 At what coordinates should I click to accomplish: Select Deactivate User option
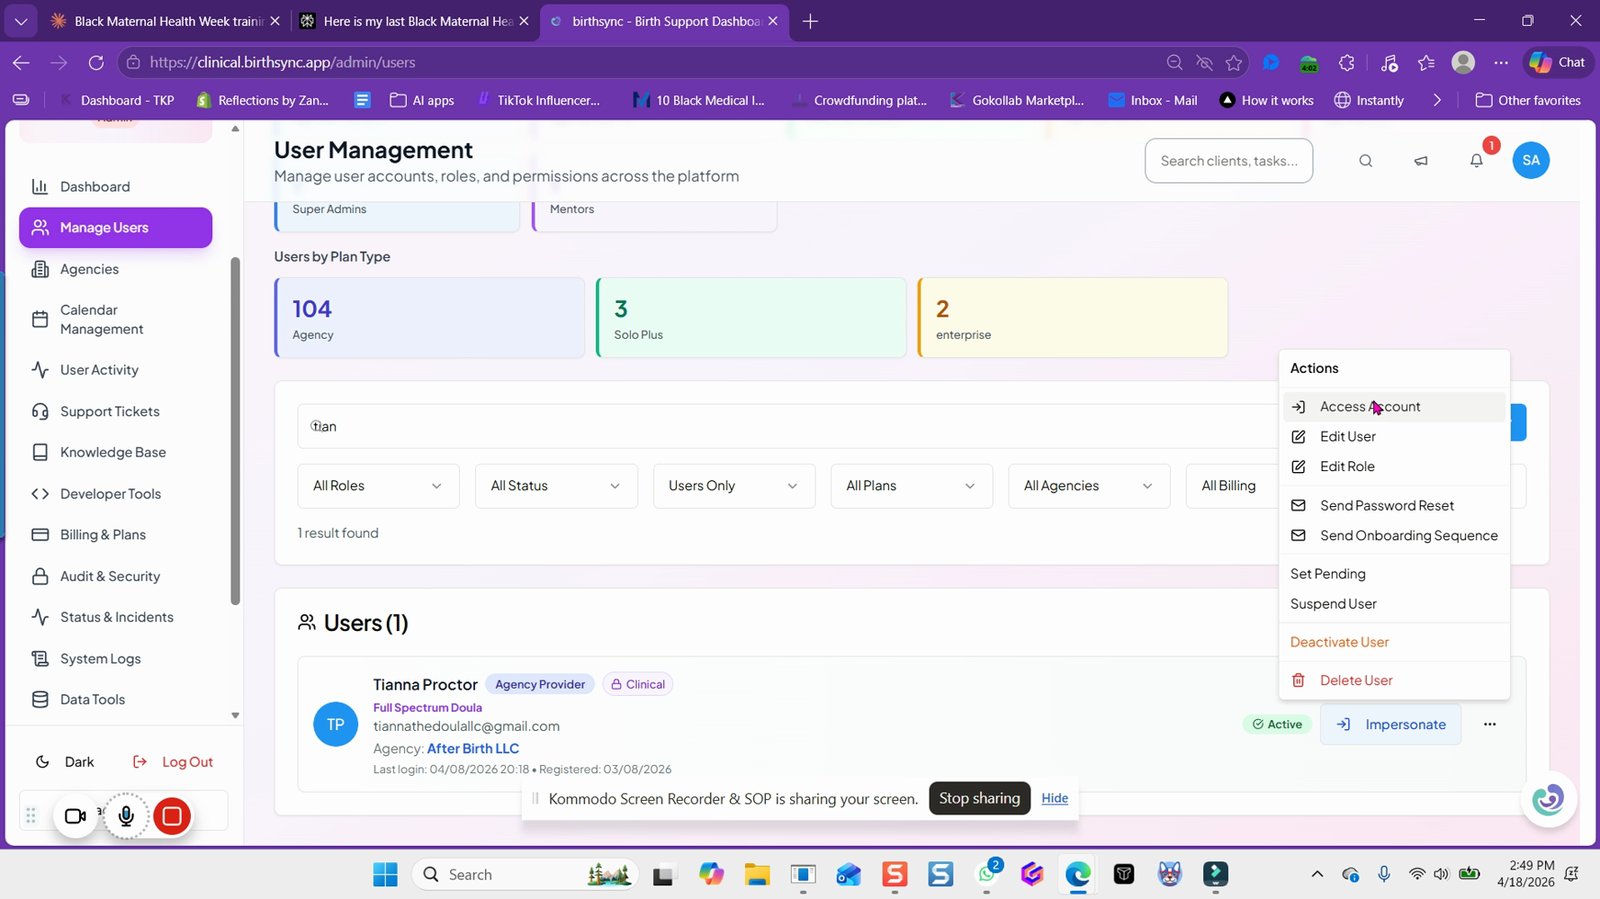[1394, 642]
